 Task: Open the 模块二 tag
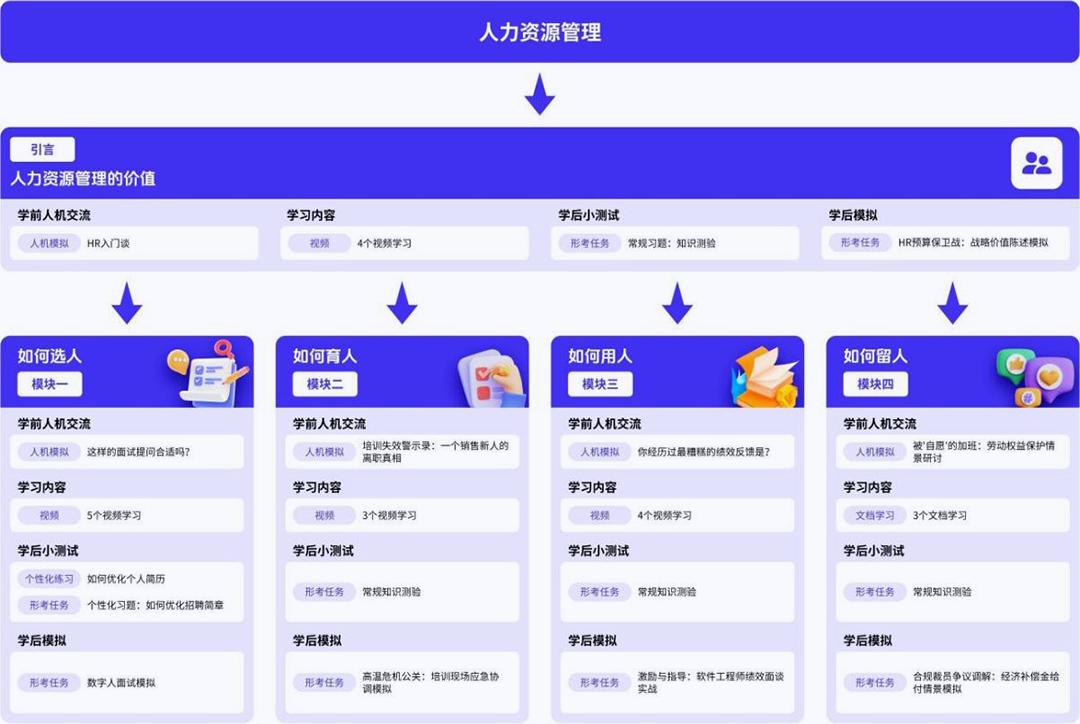click(x=324, y=384)
